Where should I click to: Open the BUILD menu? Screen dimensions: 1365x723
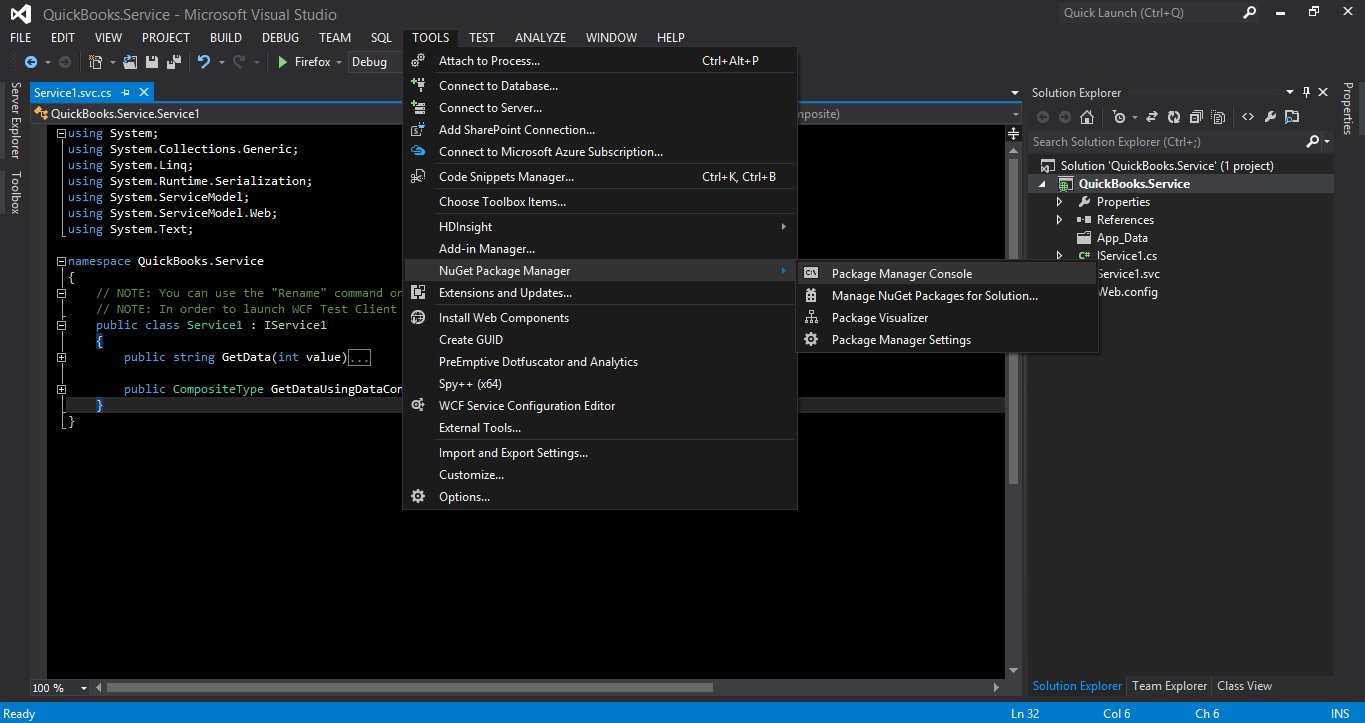[x=226, y=38]
